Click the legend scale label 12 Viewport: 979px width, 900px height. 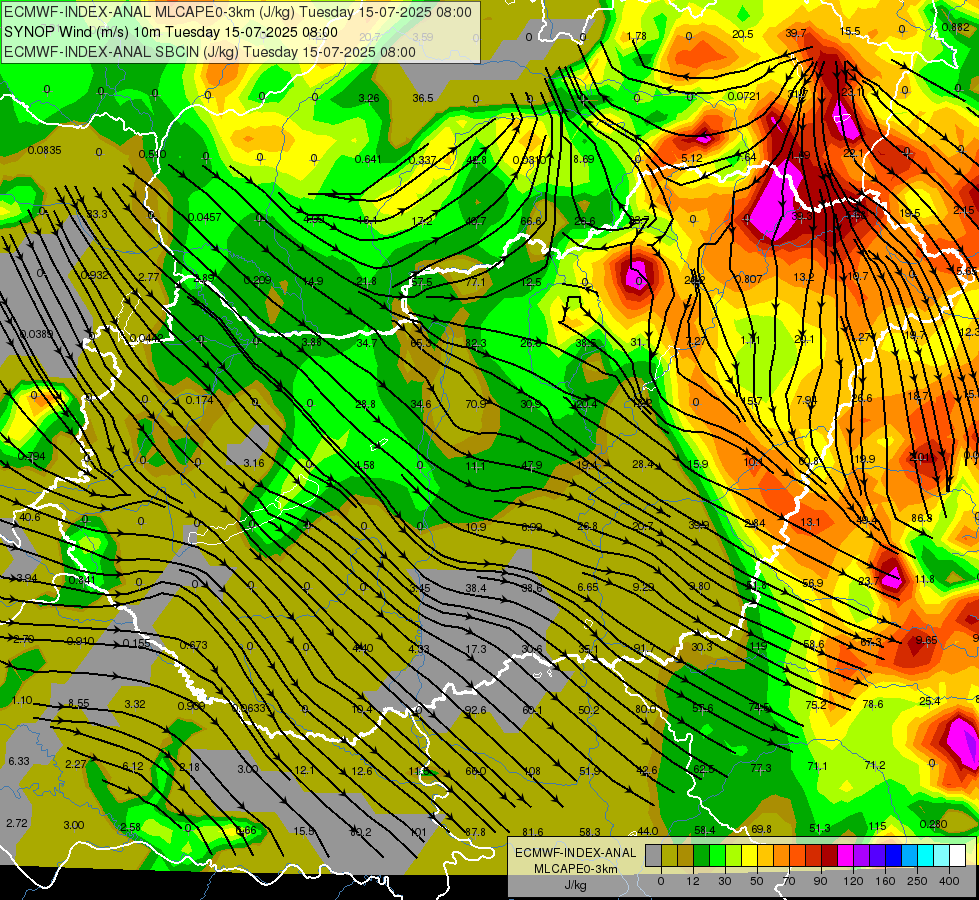tap(693, 881)
